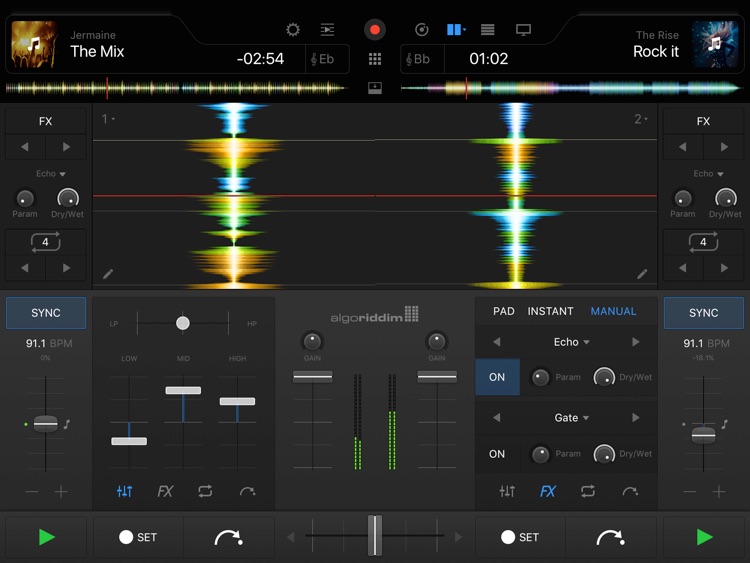Select the right deck loop icon
Image resolution: width=750 pixels, height=563 pixels.
tap(588, 491)
